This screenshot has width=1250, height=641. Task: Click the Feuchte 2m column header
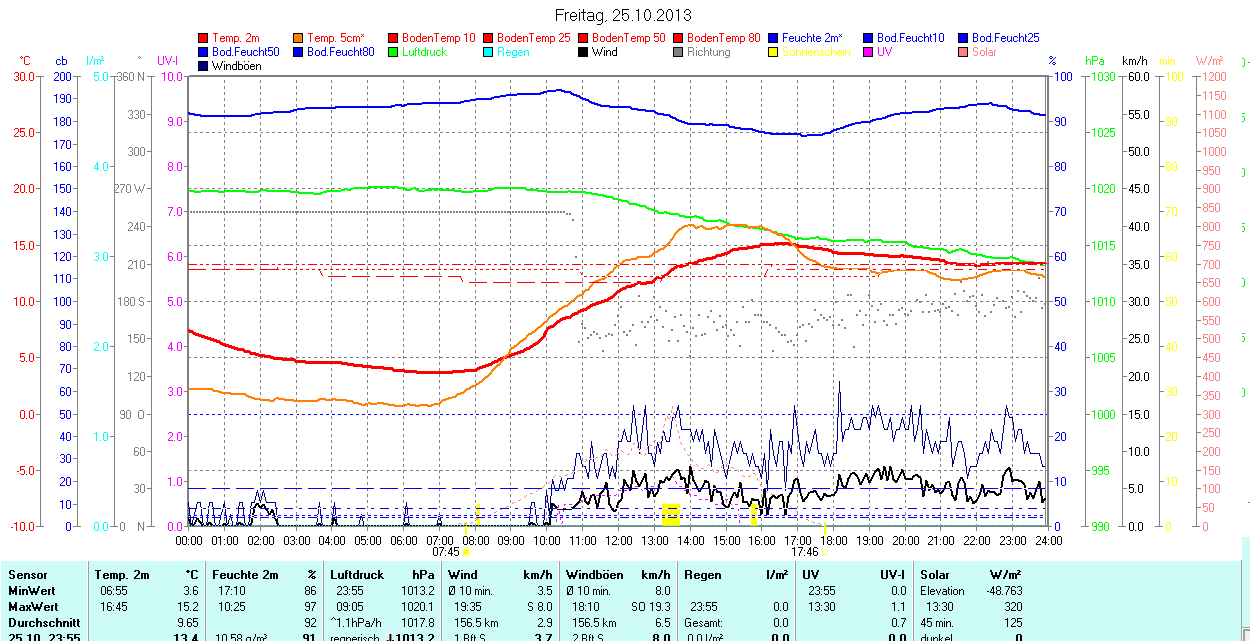click(x=243, y=575)
